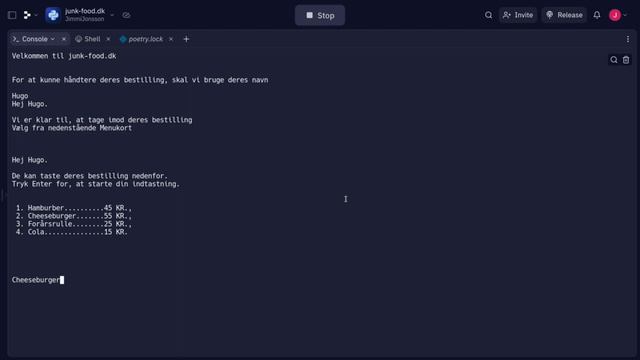Search within console output
The image size is (640, 360).
click(x=613, y=60)
